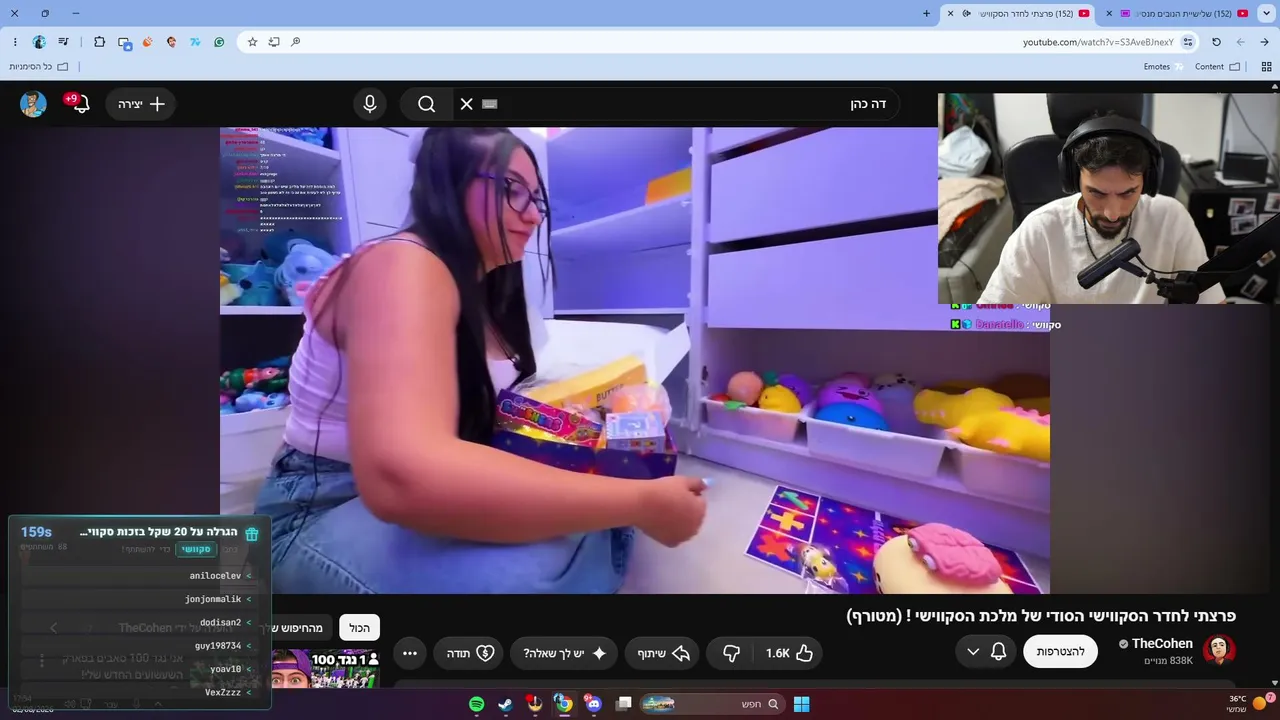Clear the YouTube search box text
The width and height of the screenshot is (1280, 720).
466,104
